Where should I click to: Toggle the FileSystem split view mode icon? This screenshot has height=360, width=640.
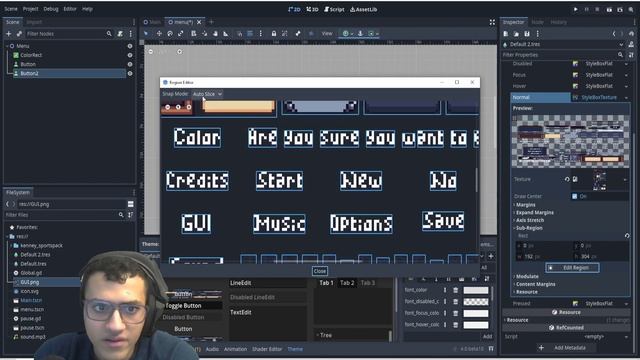point(131,204)
